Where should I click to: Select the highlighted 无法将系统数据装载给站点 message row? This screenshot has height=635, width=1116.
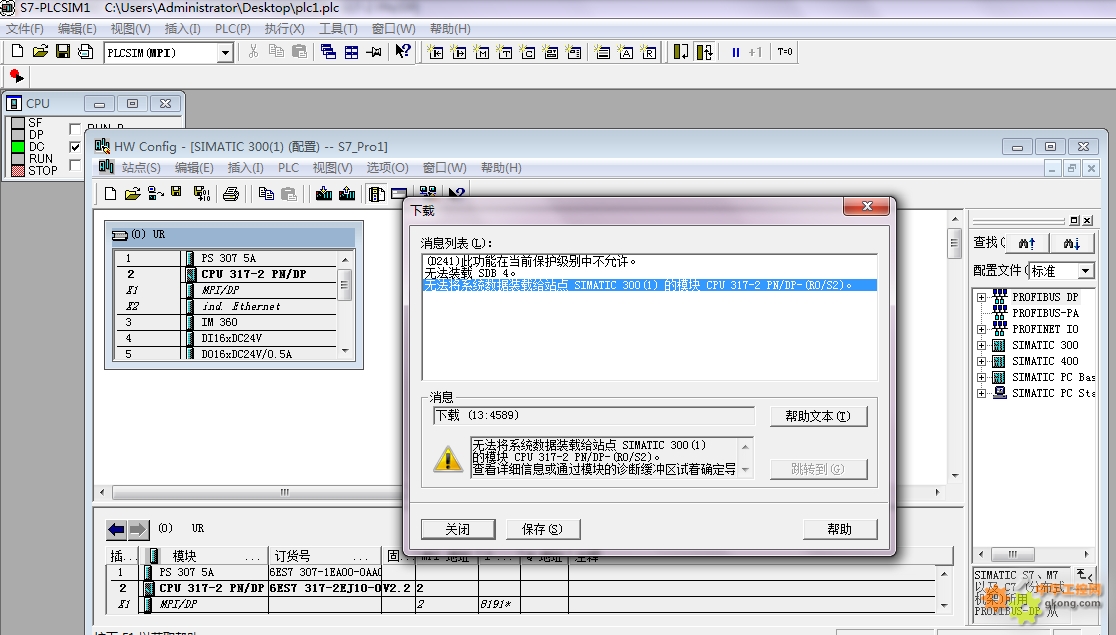649,285
